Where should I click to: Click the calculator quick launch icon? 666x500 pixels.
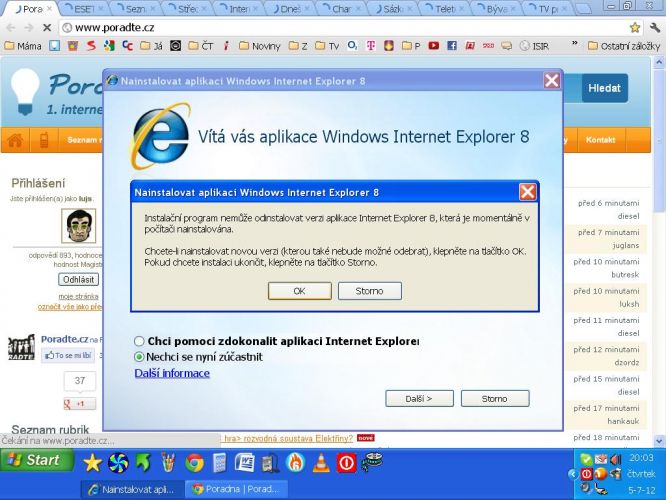click(220, 463)
